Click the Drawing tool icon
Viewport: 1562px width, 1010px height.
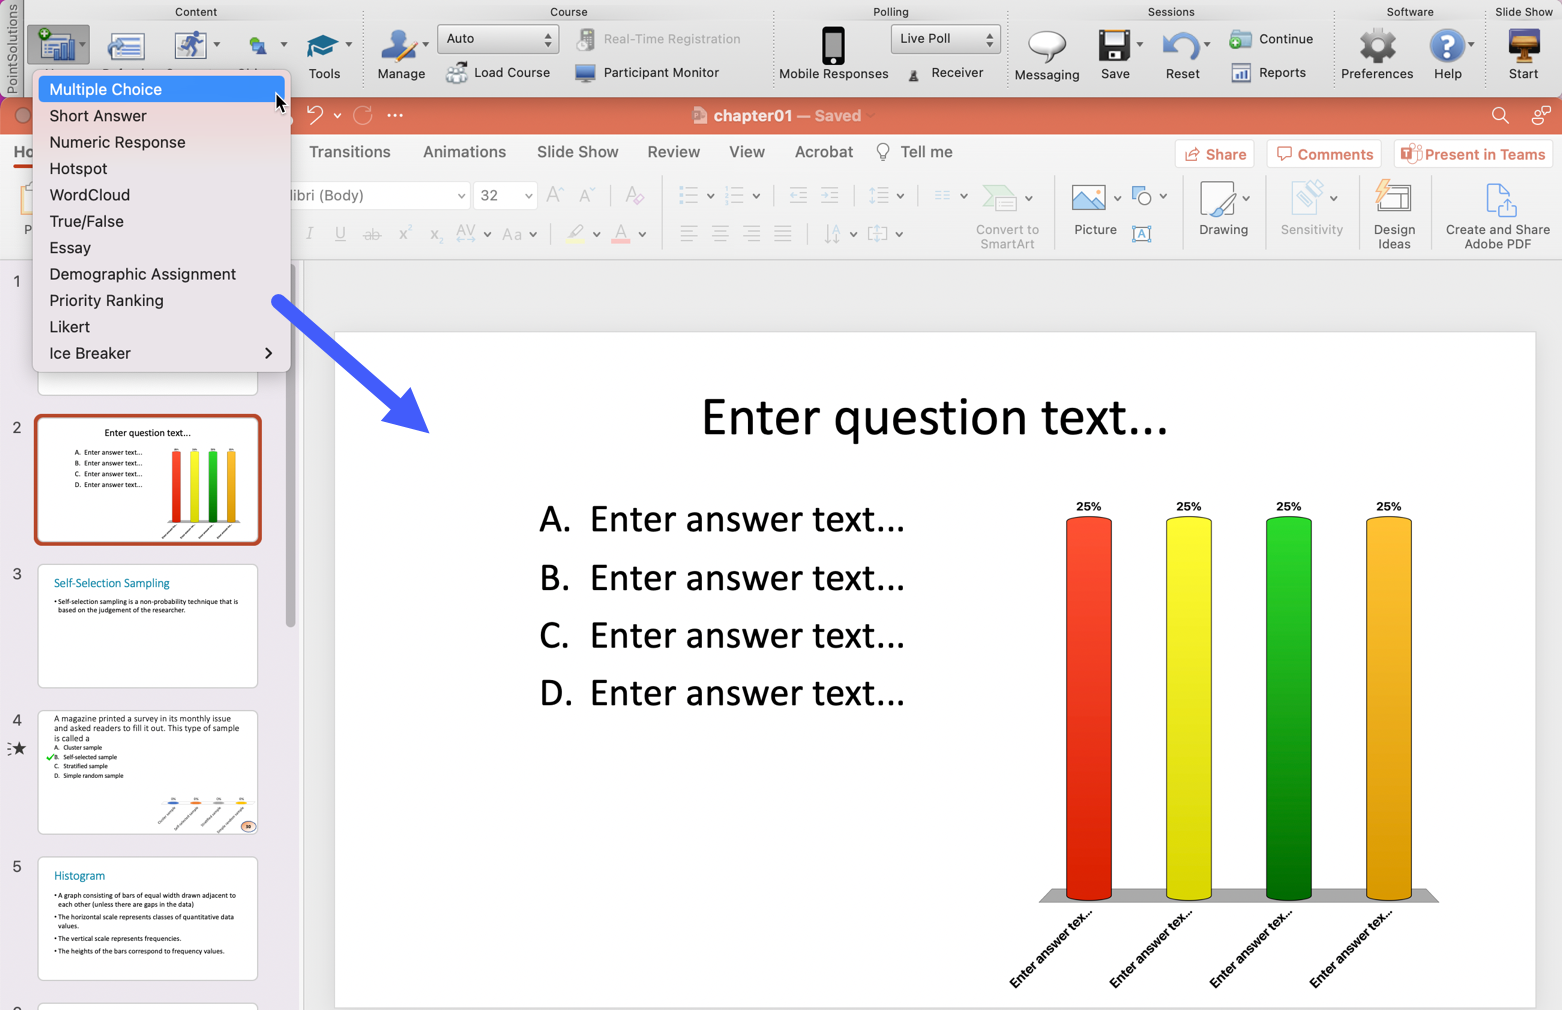tap(1217, 198)
